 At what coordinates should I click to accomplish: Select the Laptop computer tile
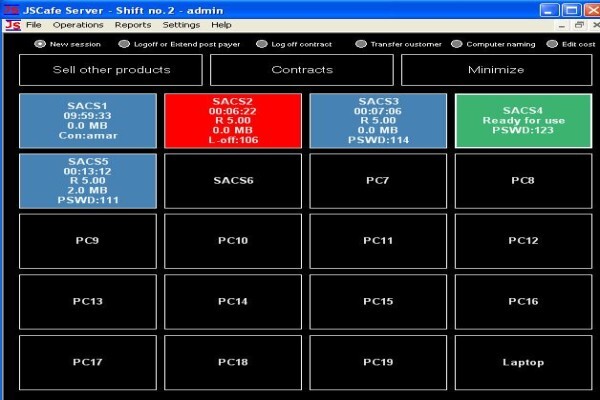[x=523, y=362]
